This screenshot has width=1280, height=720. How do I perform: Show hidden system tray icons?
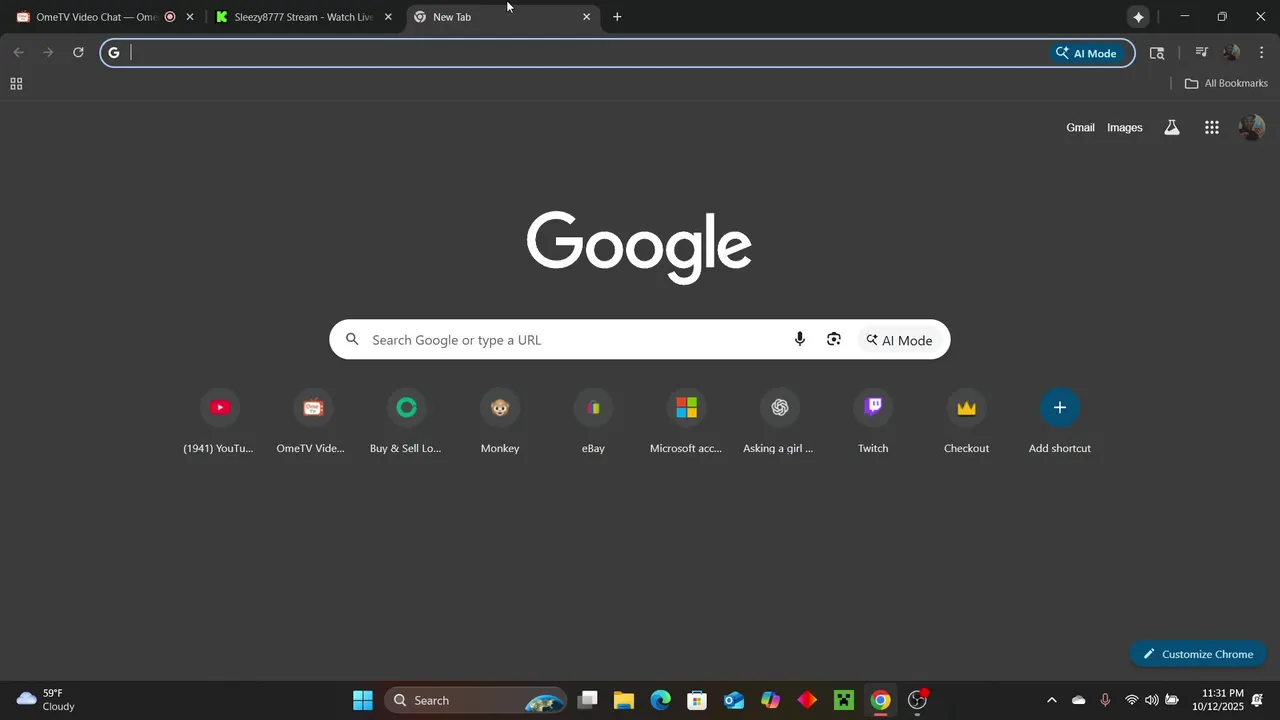tap(1051, 700)
